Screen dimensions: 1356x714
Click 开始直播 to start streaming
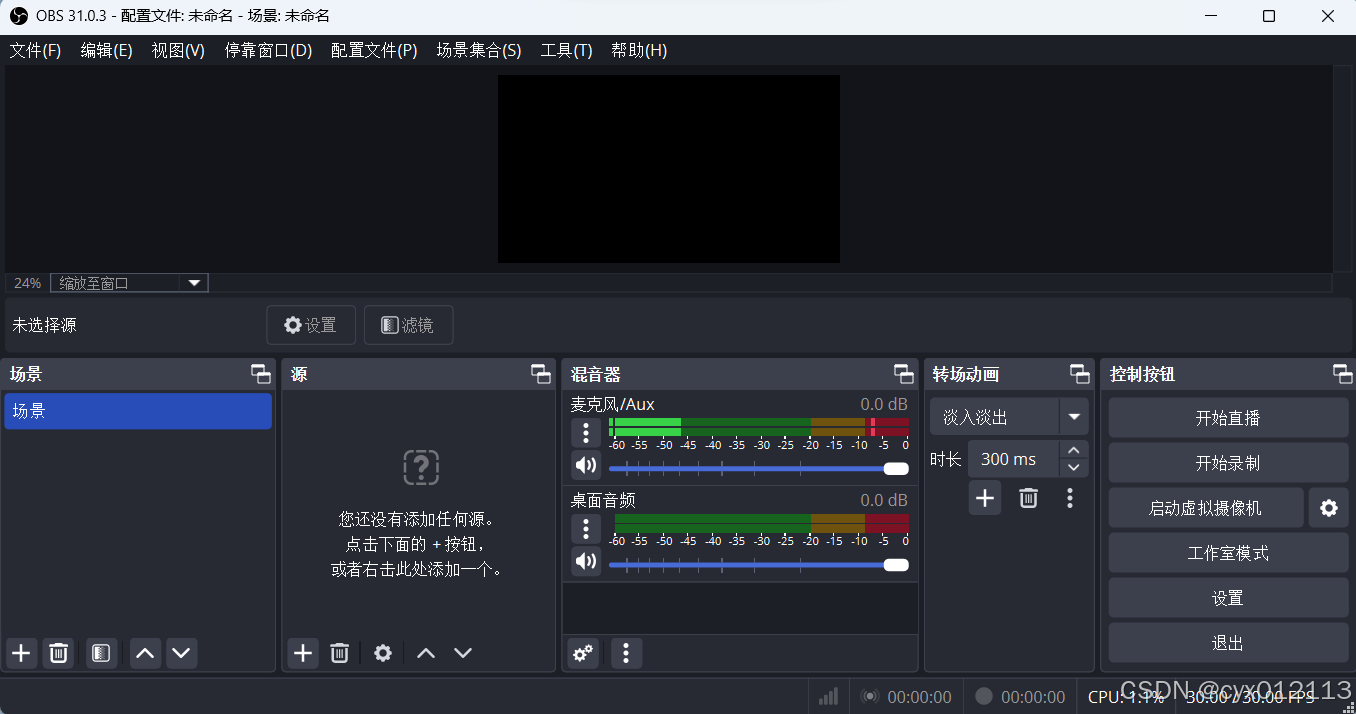(1227, 417)
